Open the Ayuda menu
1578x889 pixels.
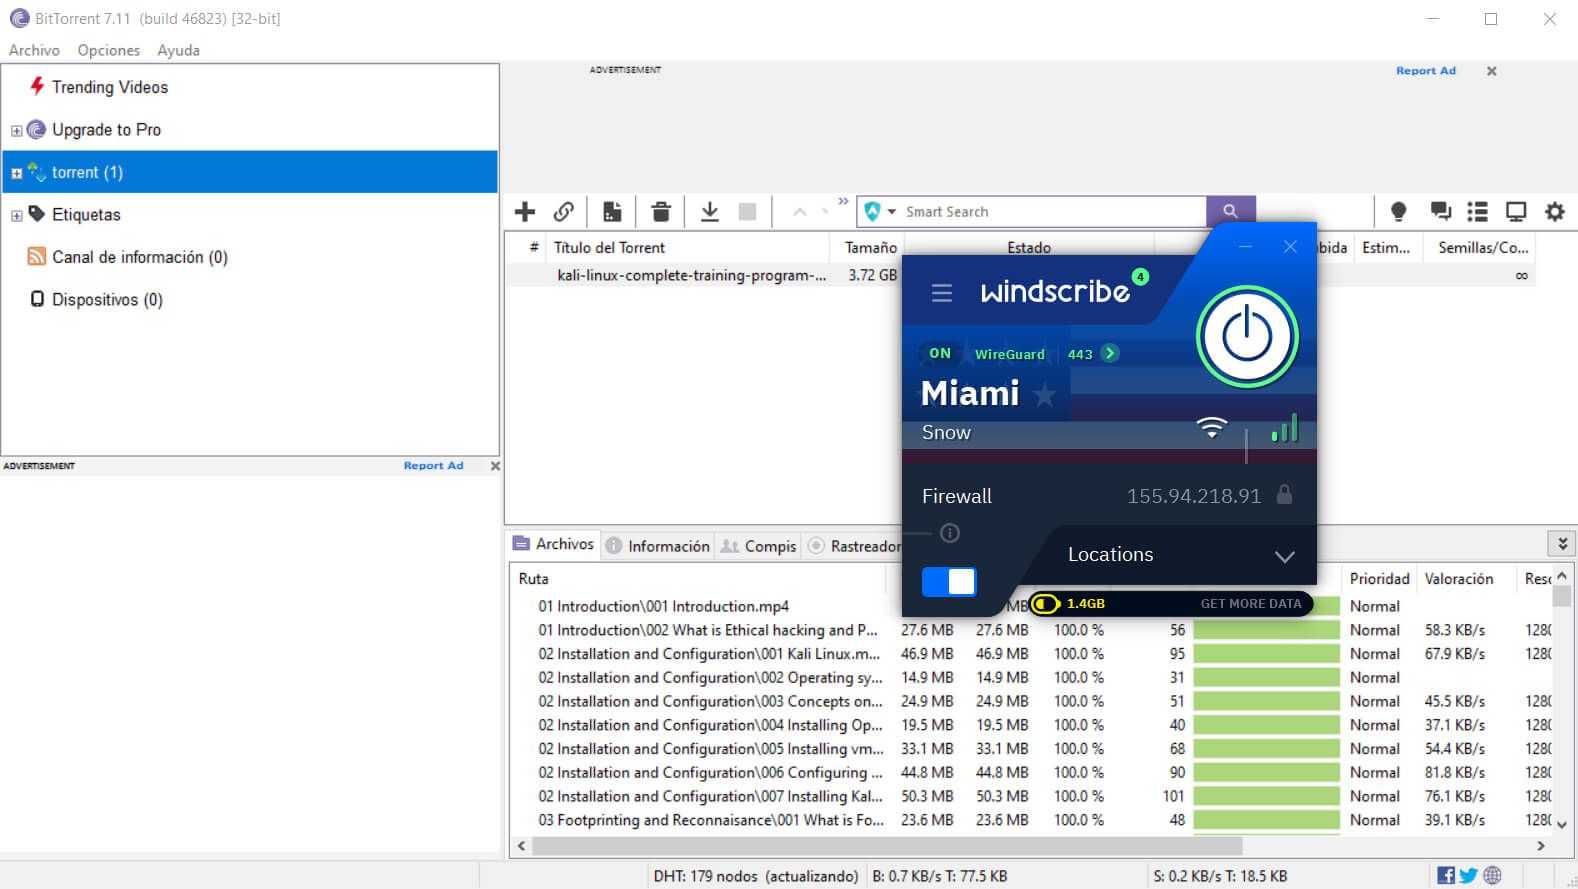tap(178, 50)
